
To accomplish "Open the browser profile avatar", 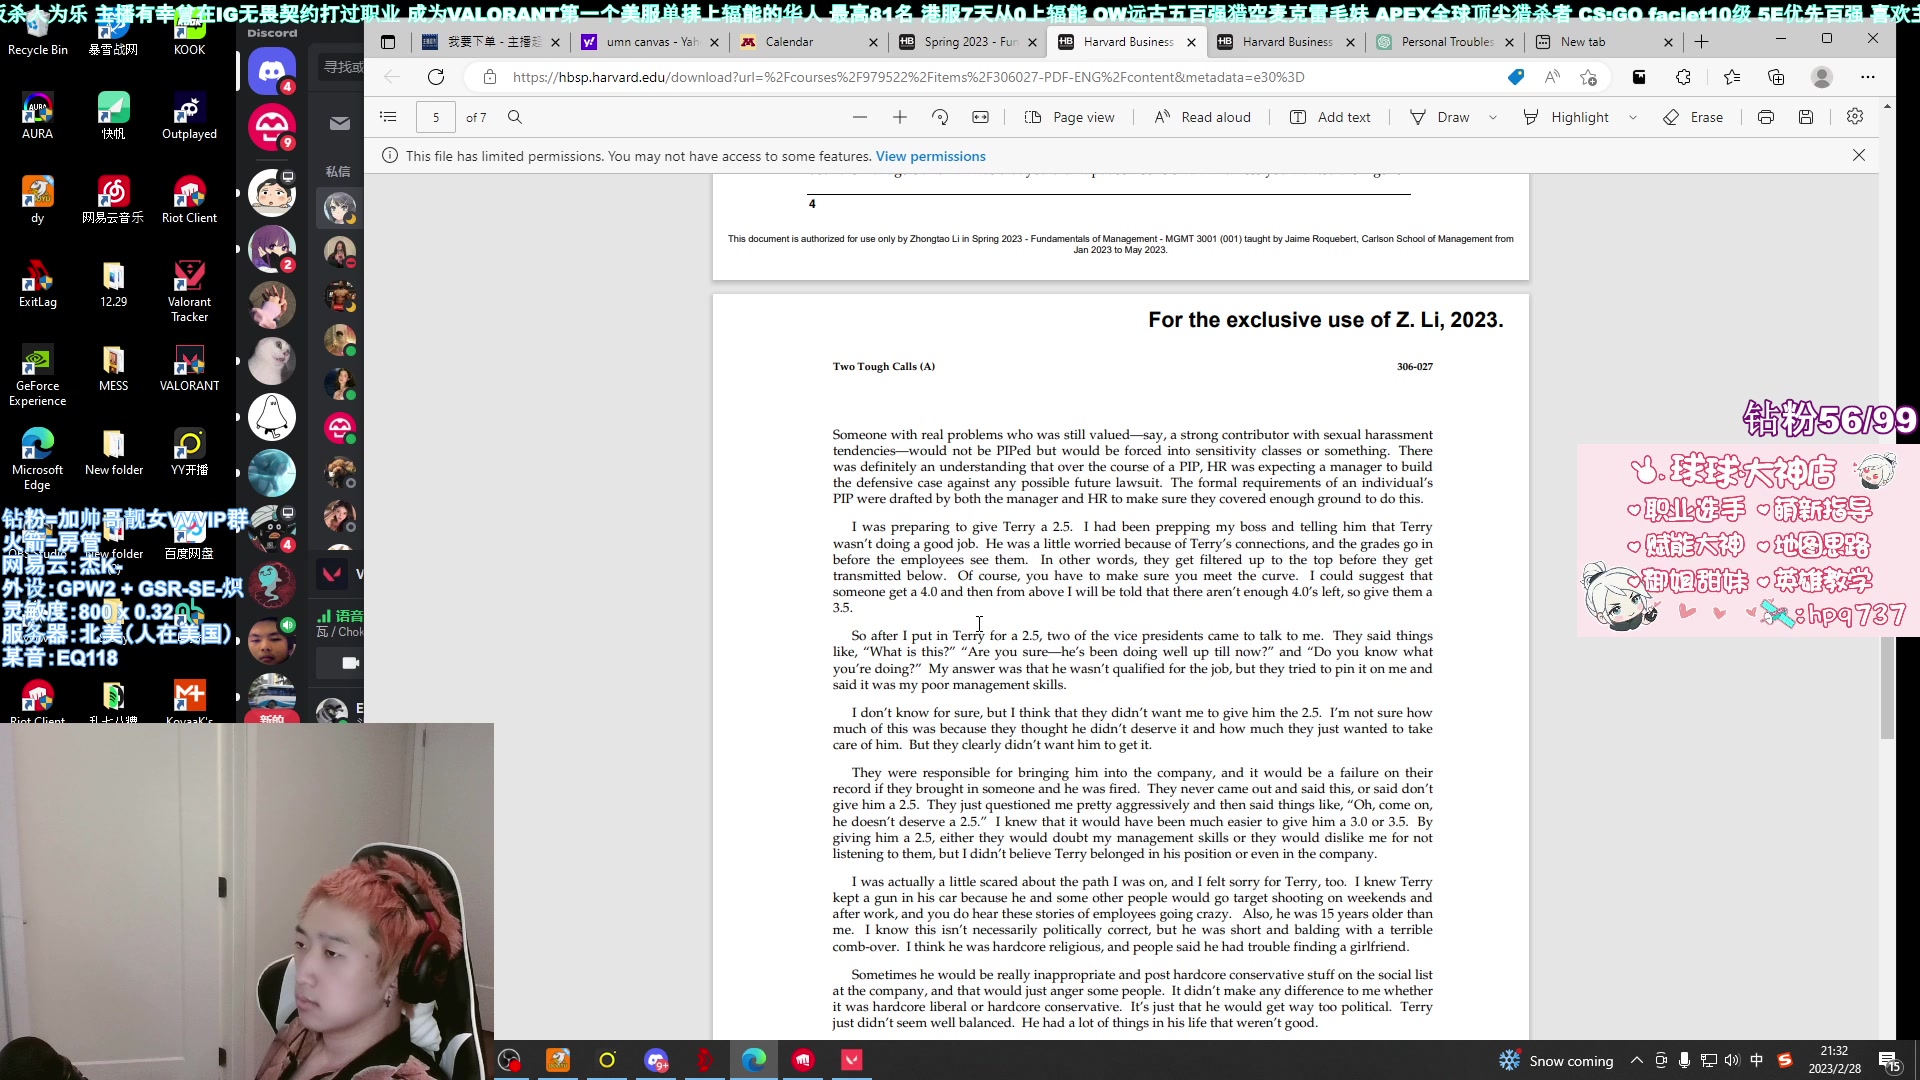I will 1822,77.
